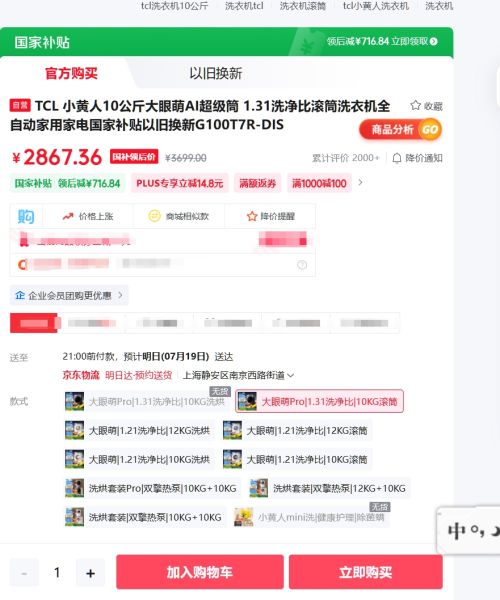Click the 购 shopping assistant icon
The width and height of the screenshot is (500, 600).
pos(26,216)
